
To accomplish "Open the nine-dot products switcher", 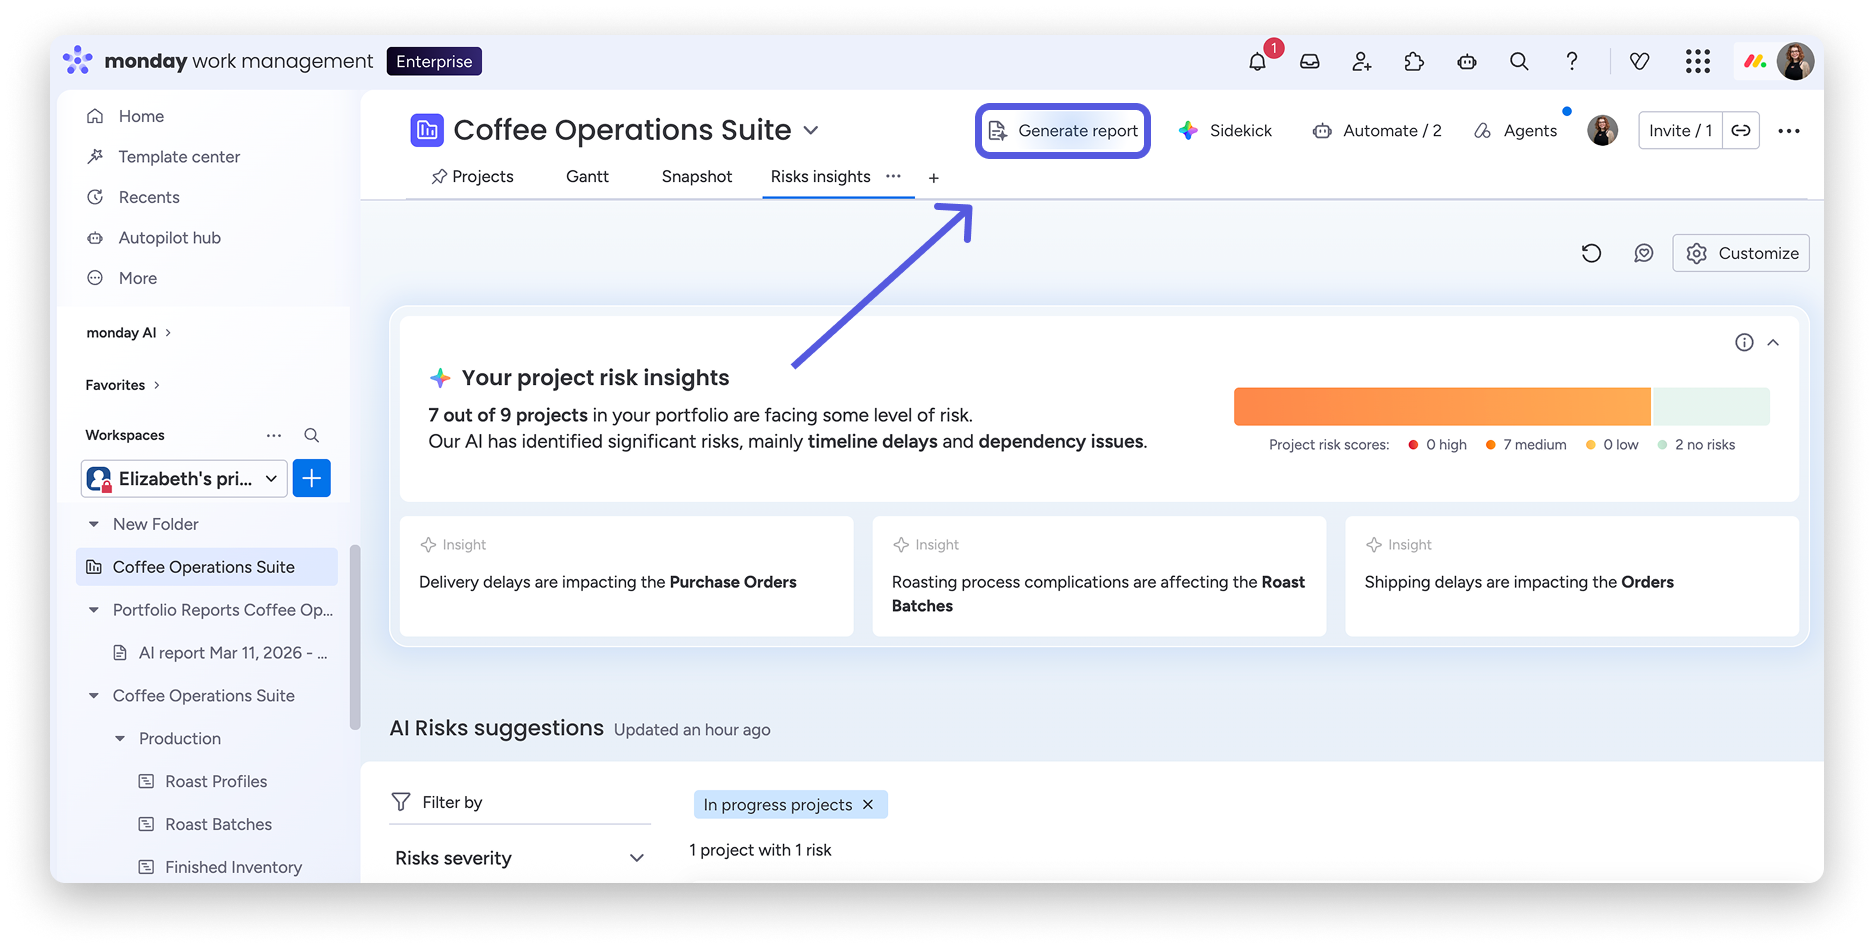I will 1698,62.
